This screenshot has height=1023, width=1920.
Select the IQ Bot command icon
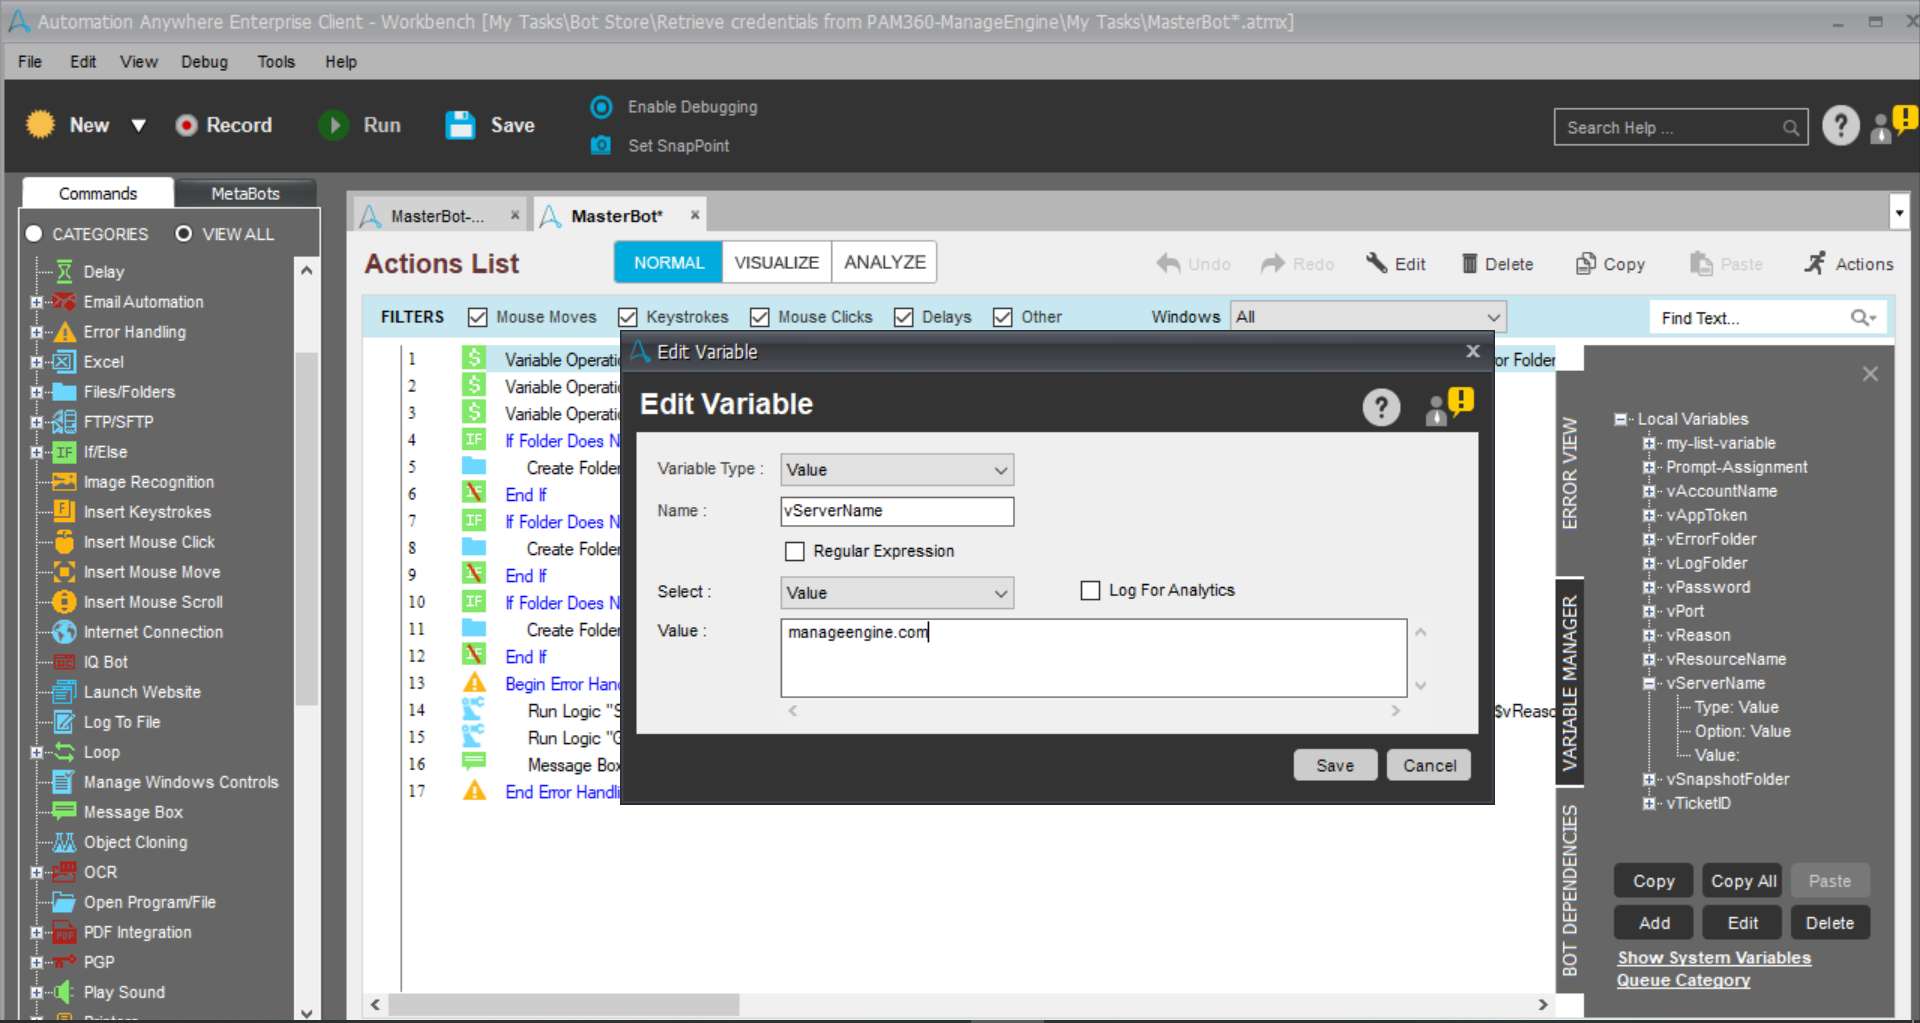pyautogui.click(x=64, y=662)
